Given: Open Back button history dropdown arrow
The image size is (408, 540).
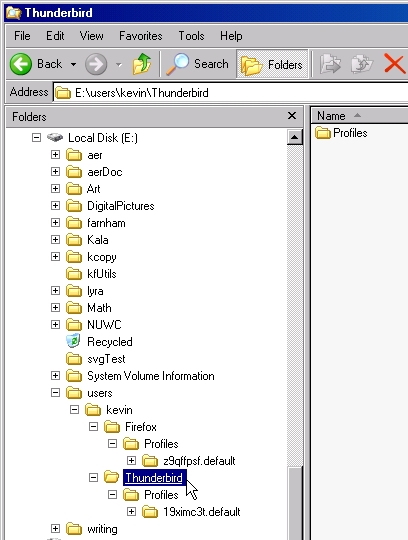Looking at the screenshot, I should [x=73, y=64].
